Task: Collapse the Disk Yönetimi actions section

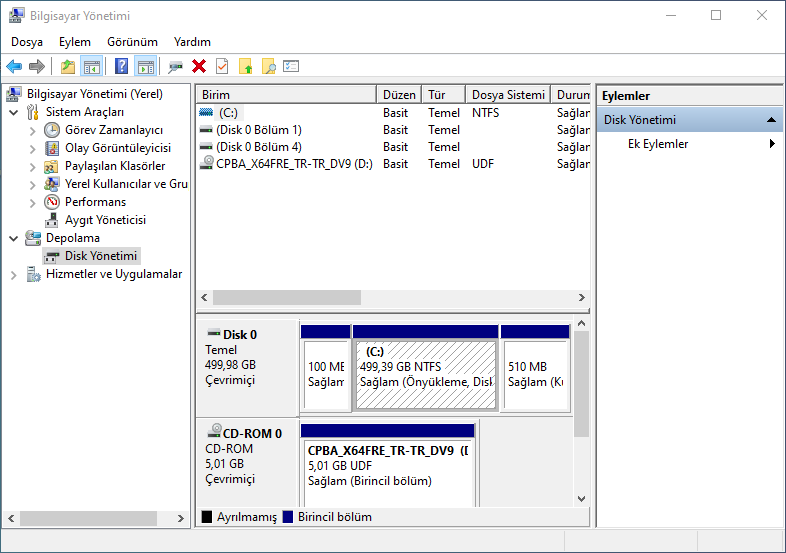Action: [x=771, y=120]
